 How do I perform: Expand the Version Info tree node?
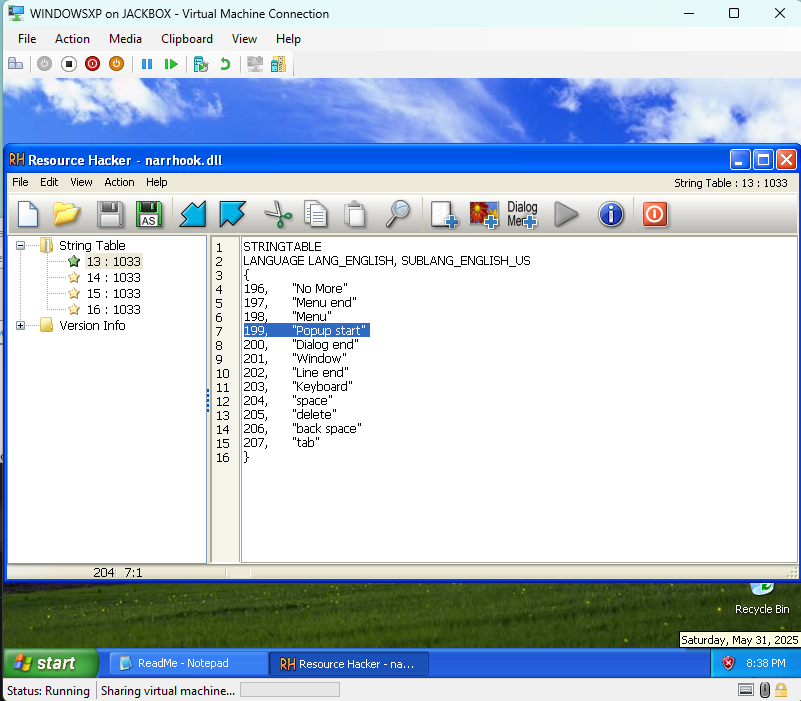coord(21,325)
